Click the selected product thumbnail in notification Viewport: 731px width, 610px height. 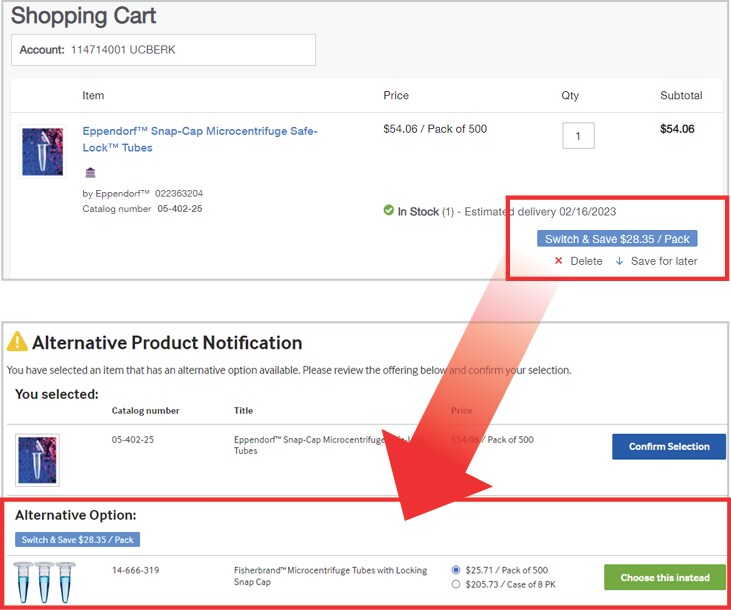point(37,459)
